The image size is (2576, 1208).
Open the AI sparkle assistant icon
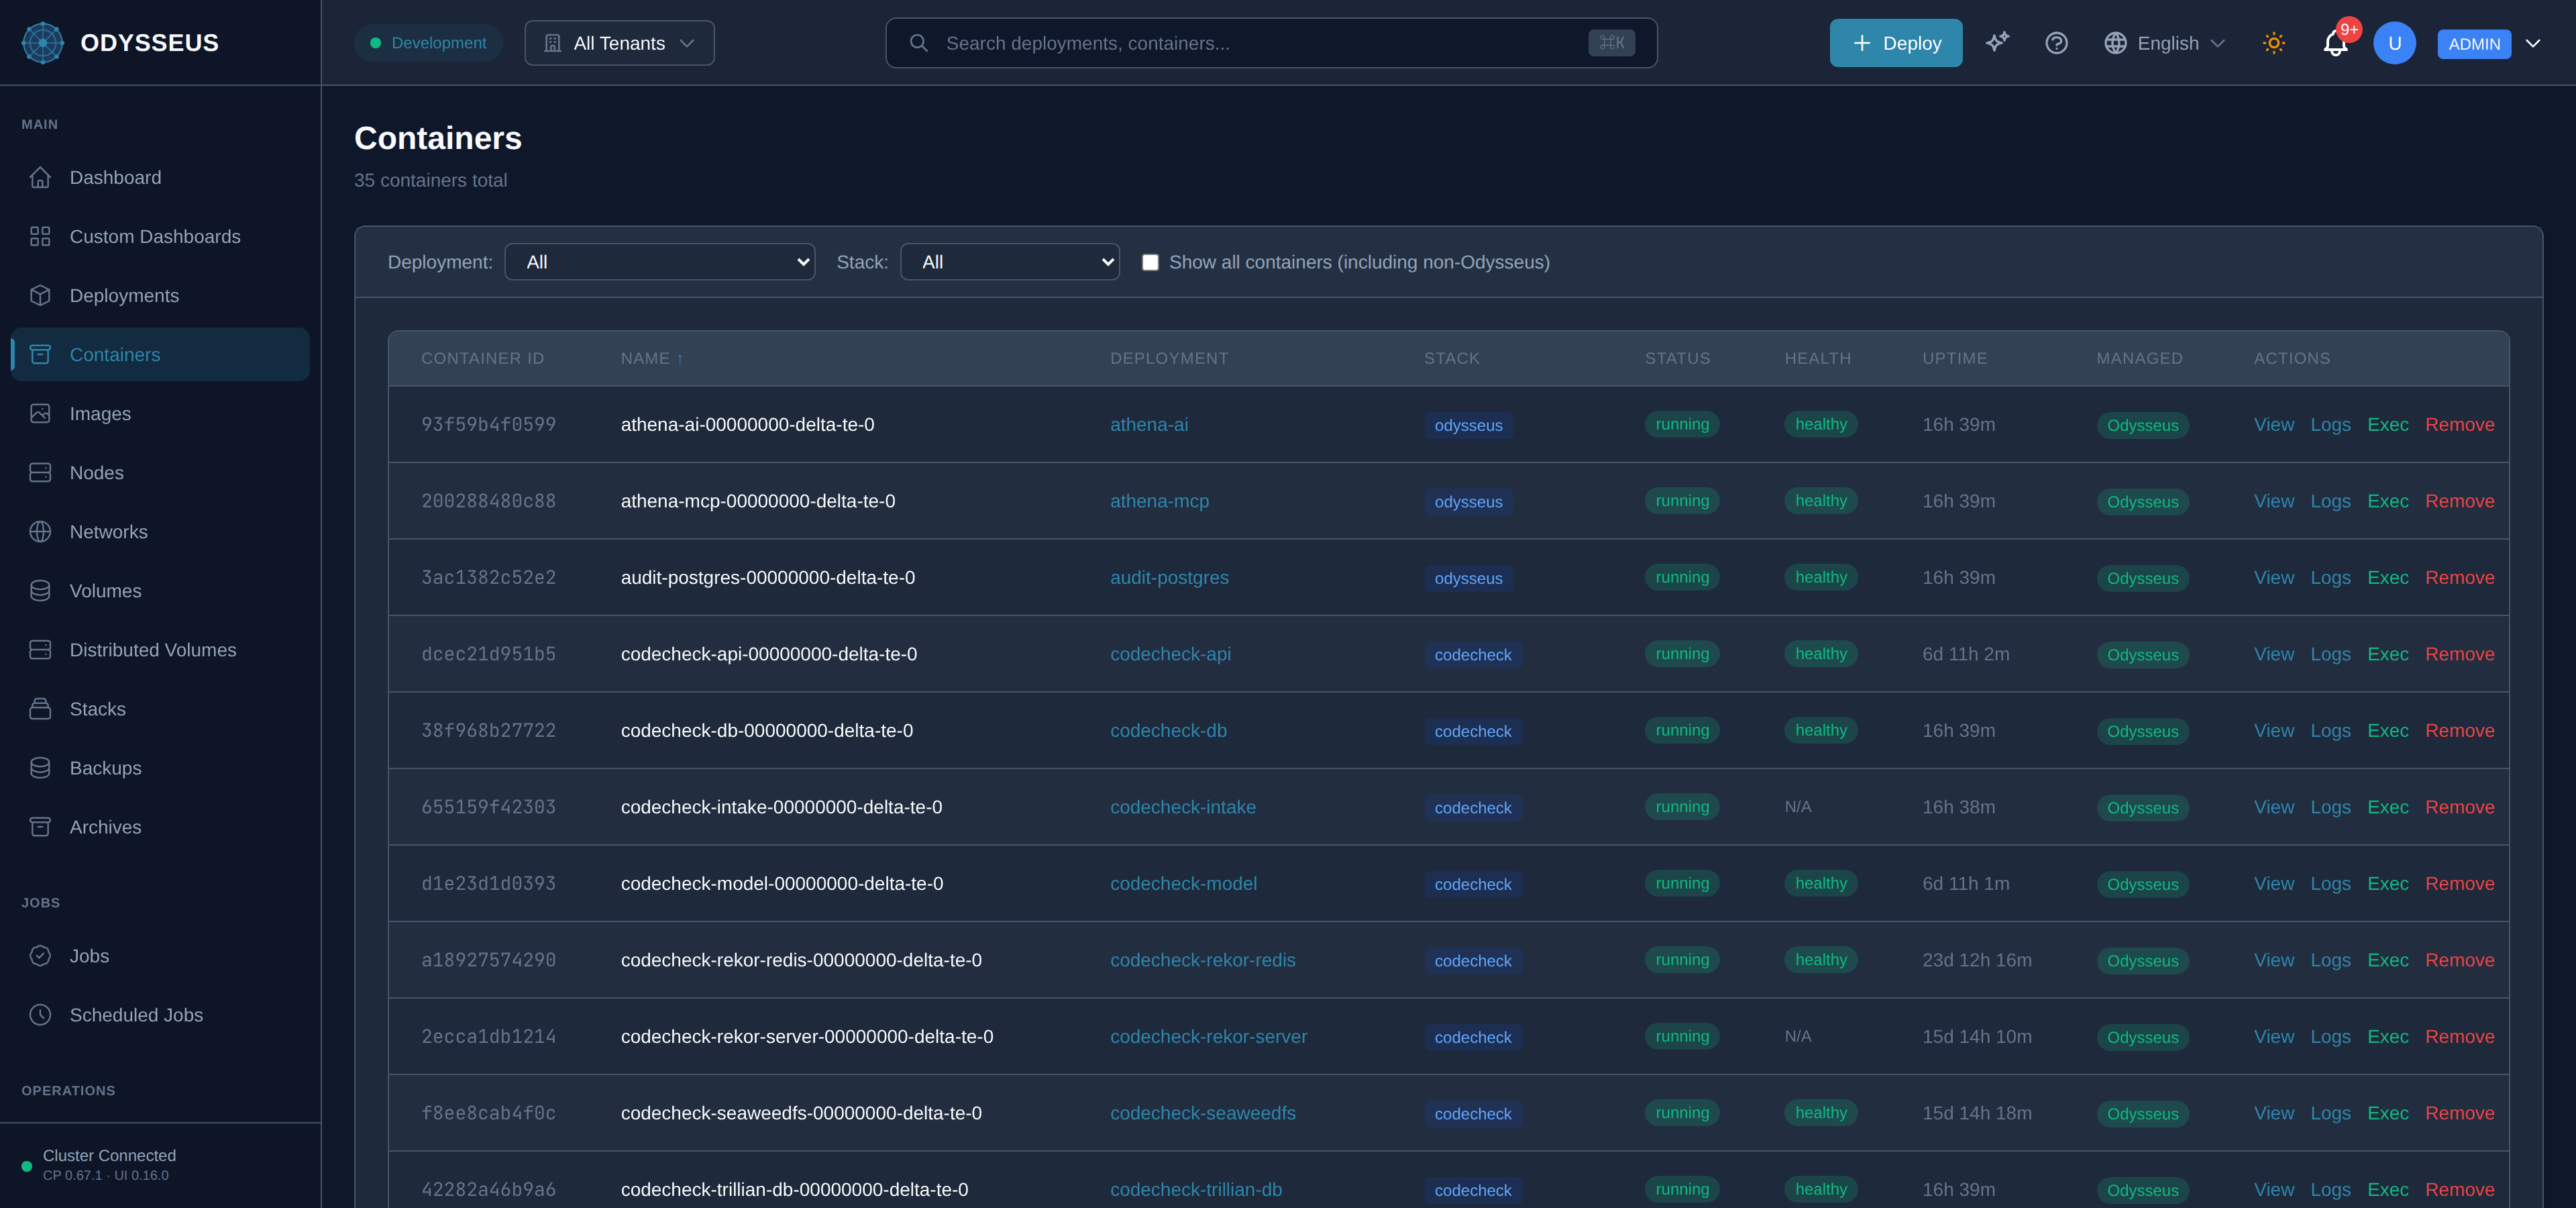click(x=1997, y=42)
